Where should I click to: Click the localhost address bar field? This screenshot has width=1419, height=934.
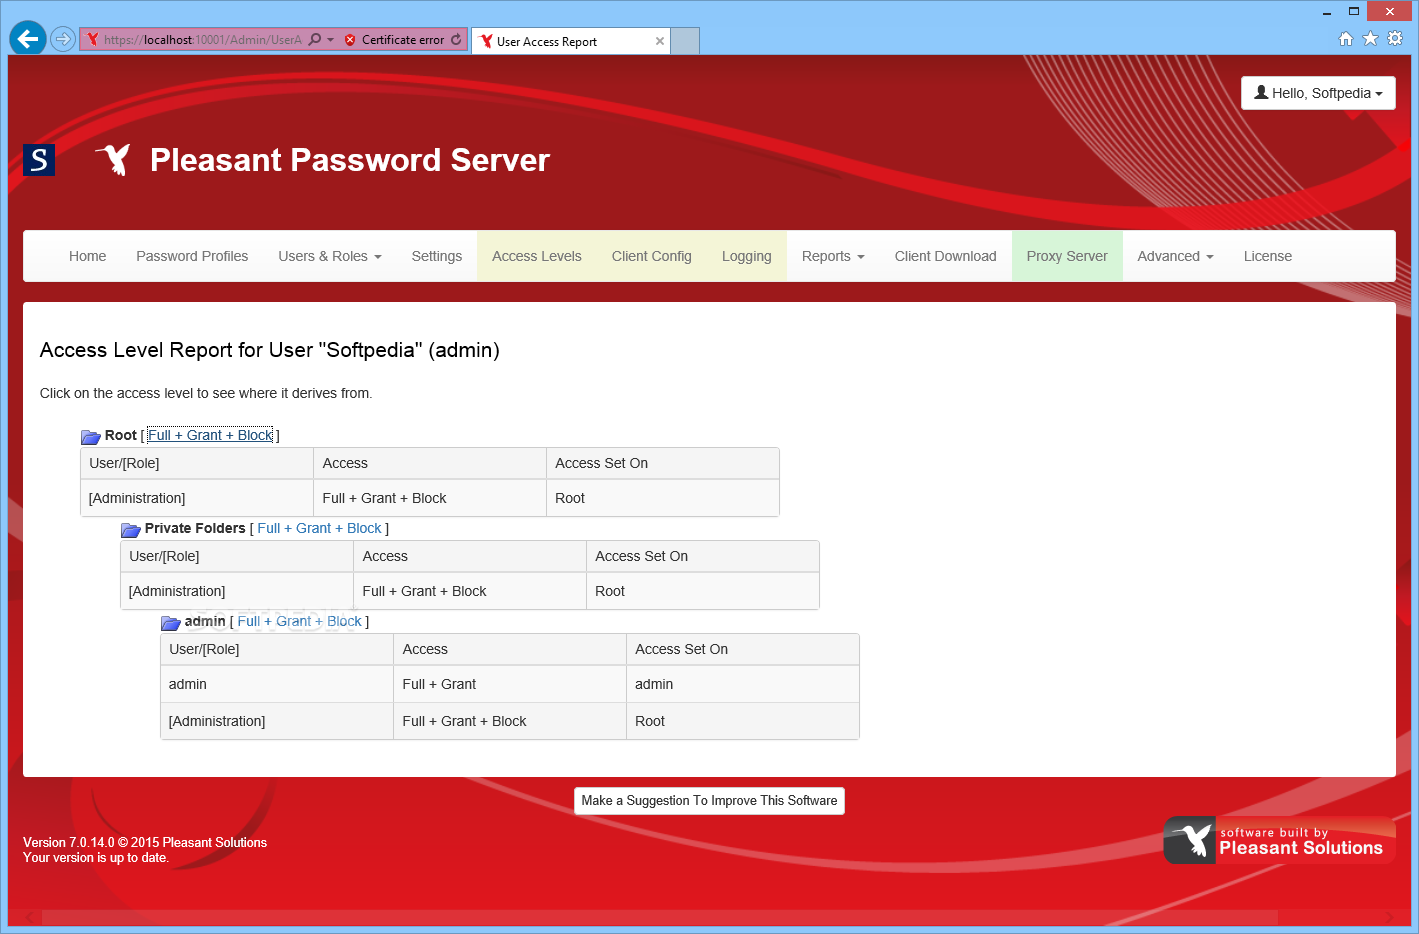pos(202,40)
